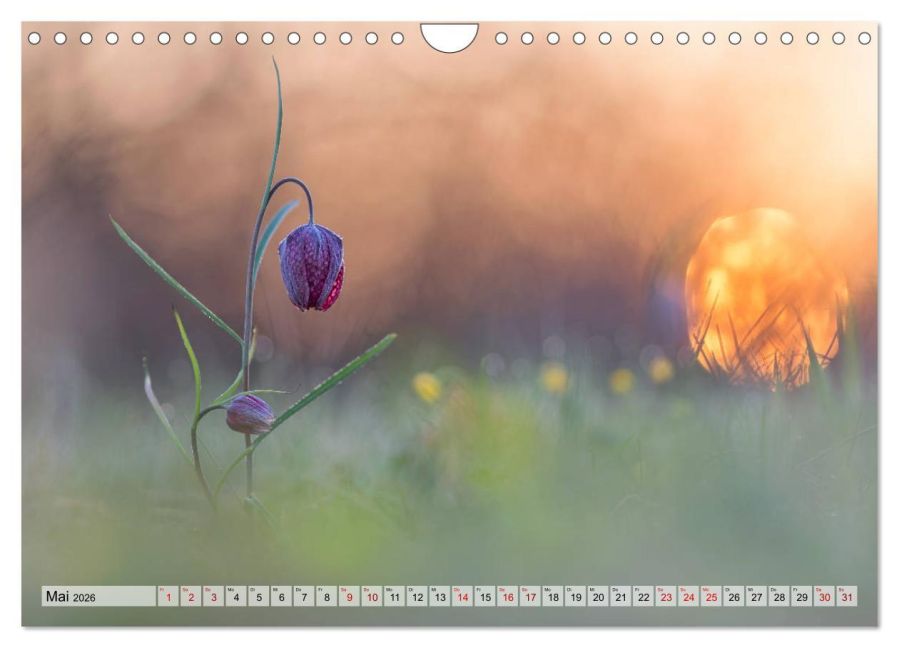This screenshot has height=648, width=899.
Task: Select day 11 in the calendar strip
Action: pos(395,596)
